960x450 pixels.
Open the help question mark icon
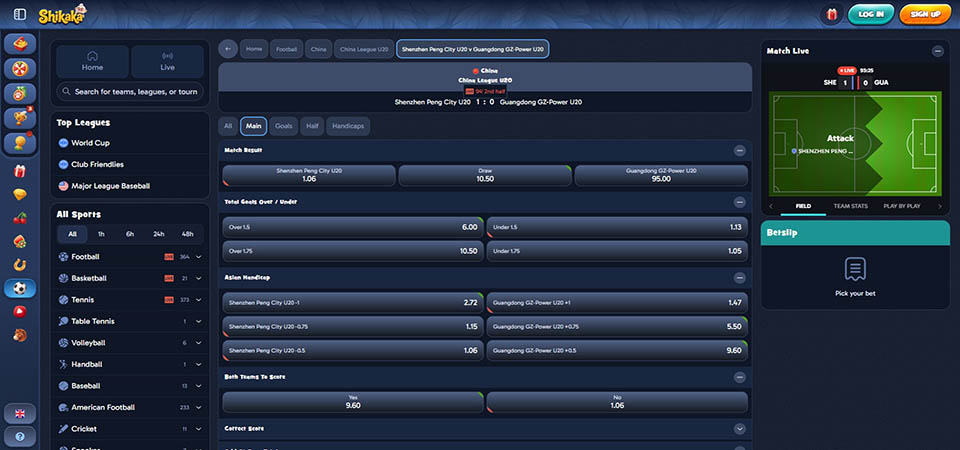point(20,437)
